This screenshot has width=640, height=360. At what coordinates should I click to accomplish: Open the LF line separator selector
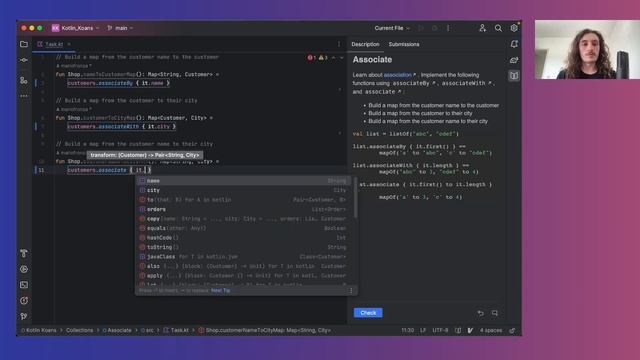(423, 331)
